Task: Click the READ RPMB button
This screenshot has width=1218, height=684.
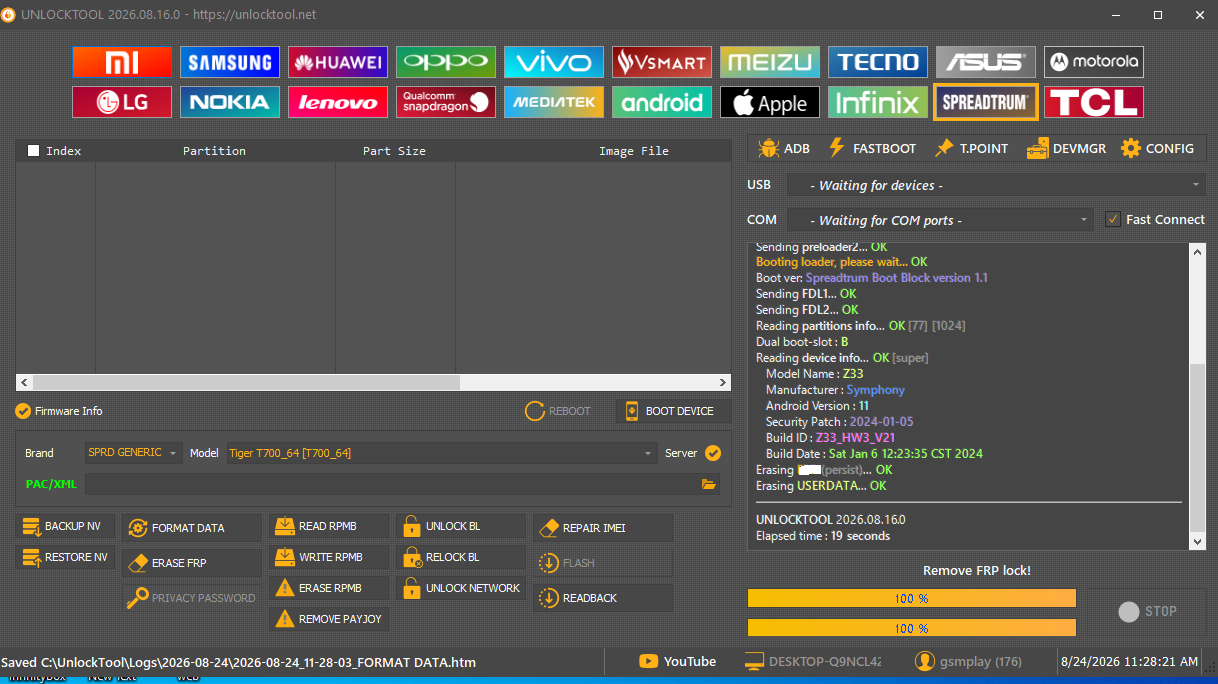Action: [329, 526]
